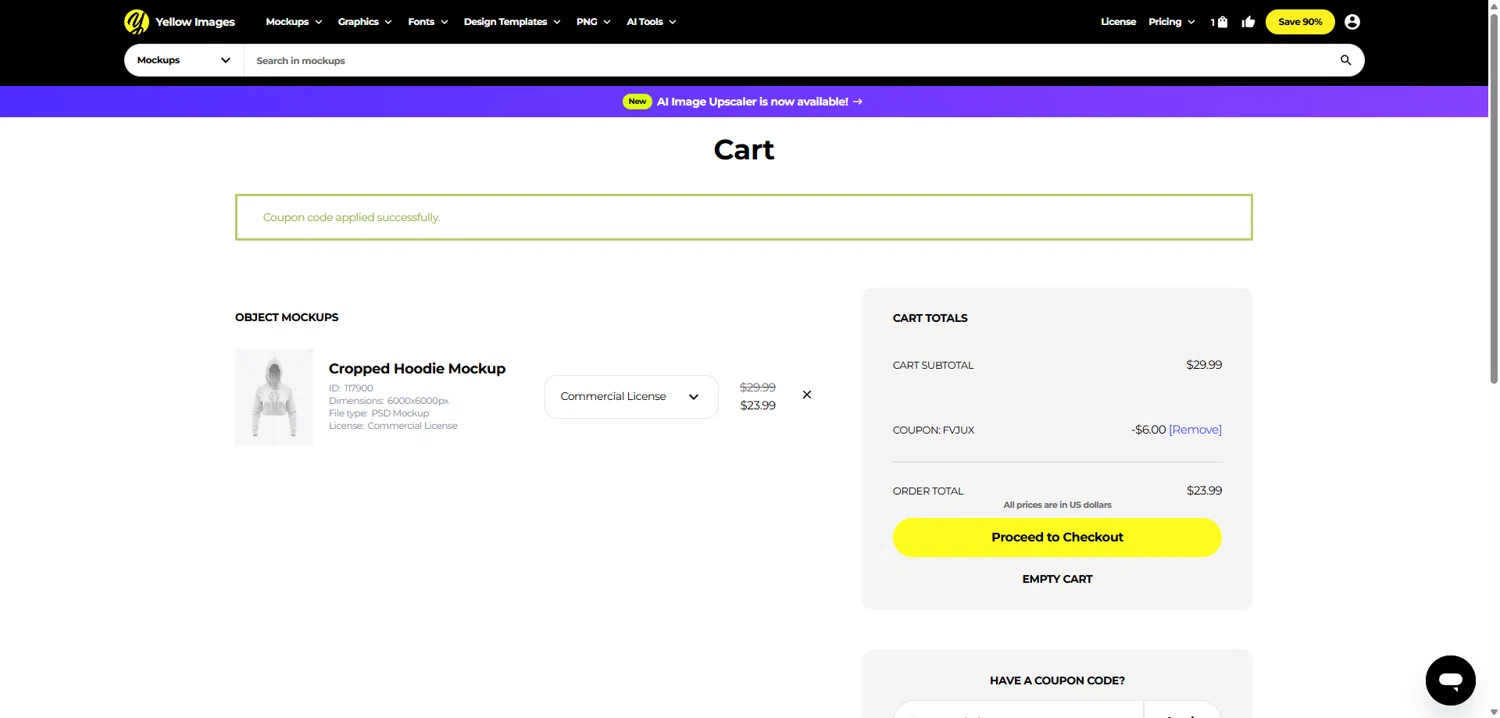Viewport: 1500px width, 718px height.
Task: Open the PNG menu
Action: [x=594, y=21]
